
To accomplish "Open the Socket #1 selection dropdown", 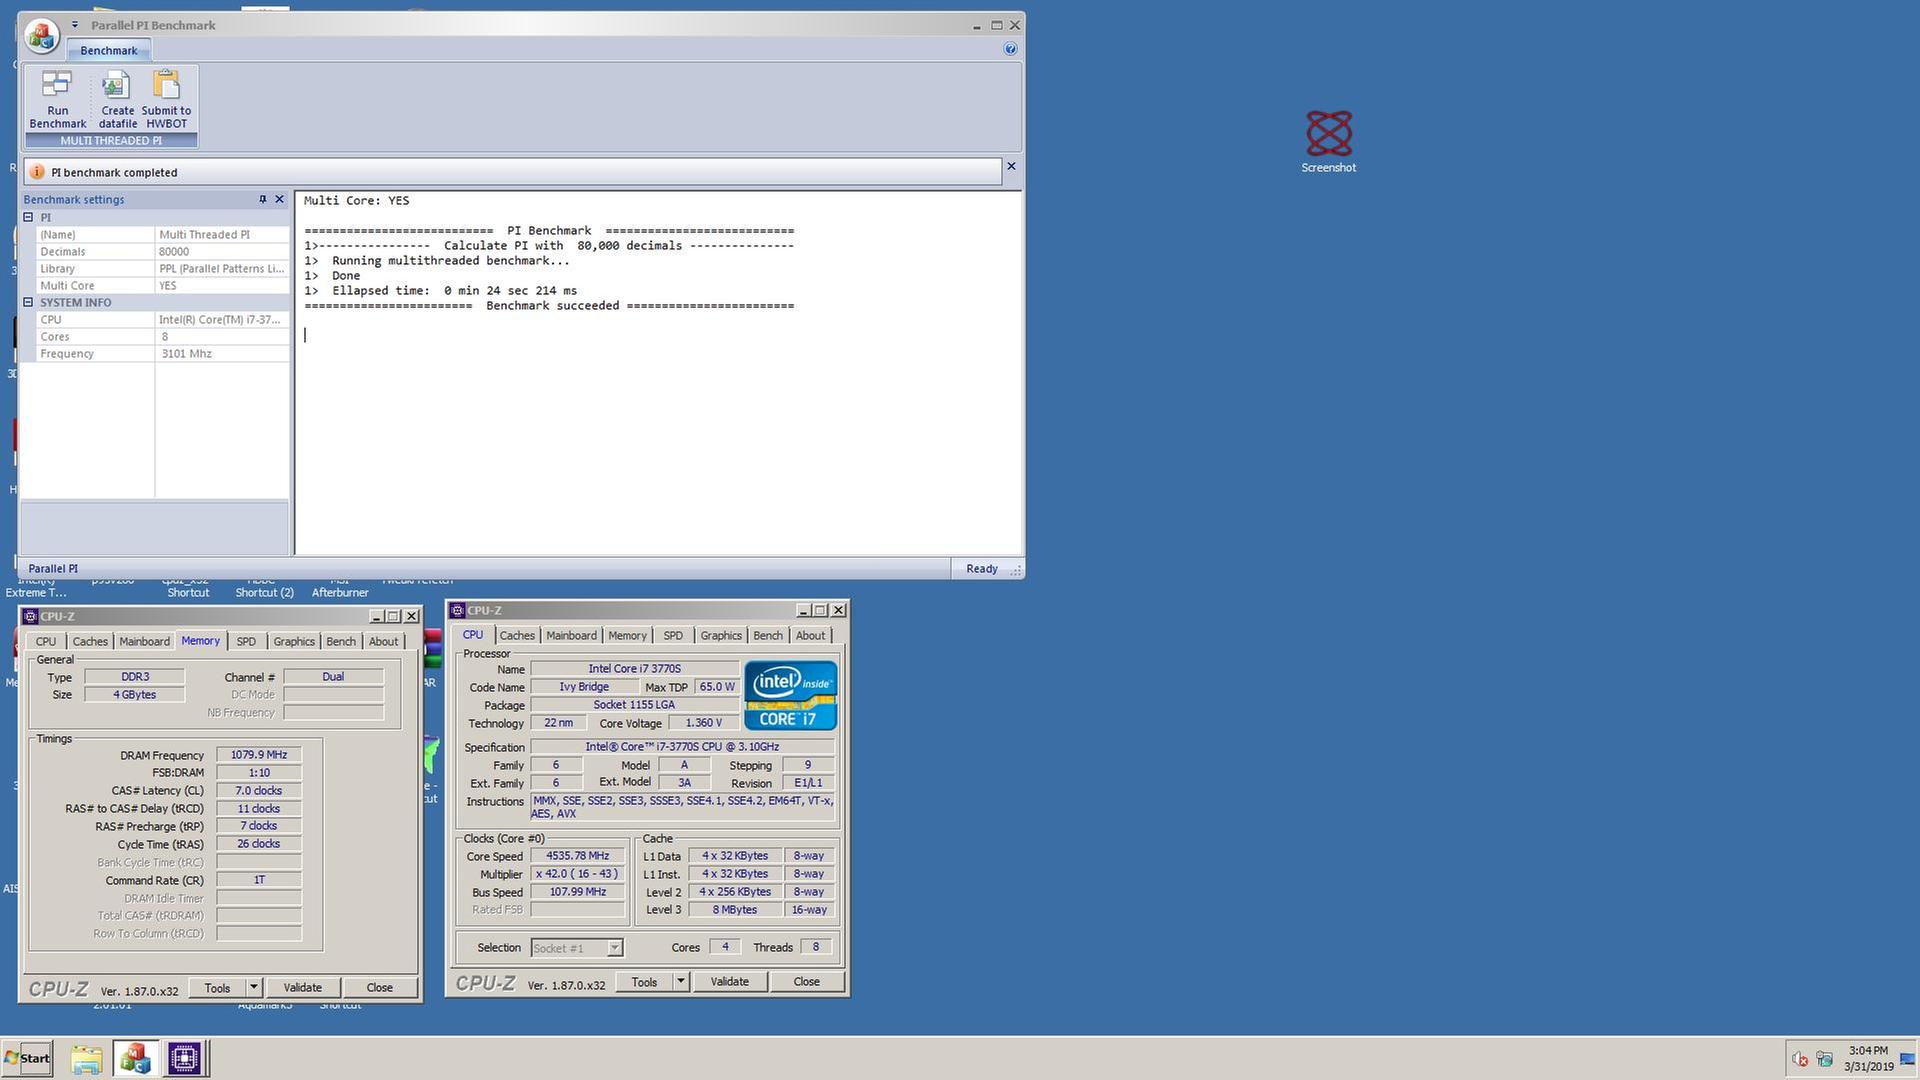I will (577, 948).
